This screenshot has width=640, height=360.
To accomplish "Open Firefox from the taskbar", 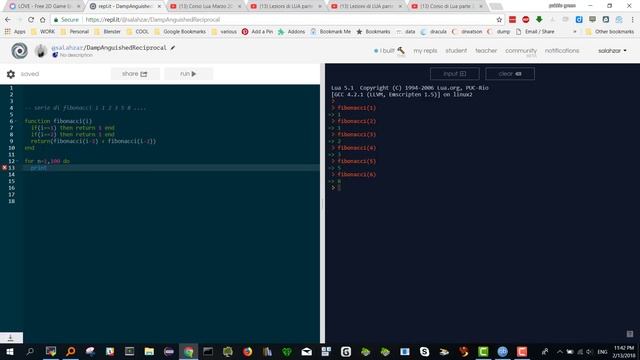I will coord(247,351).
